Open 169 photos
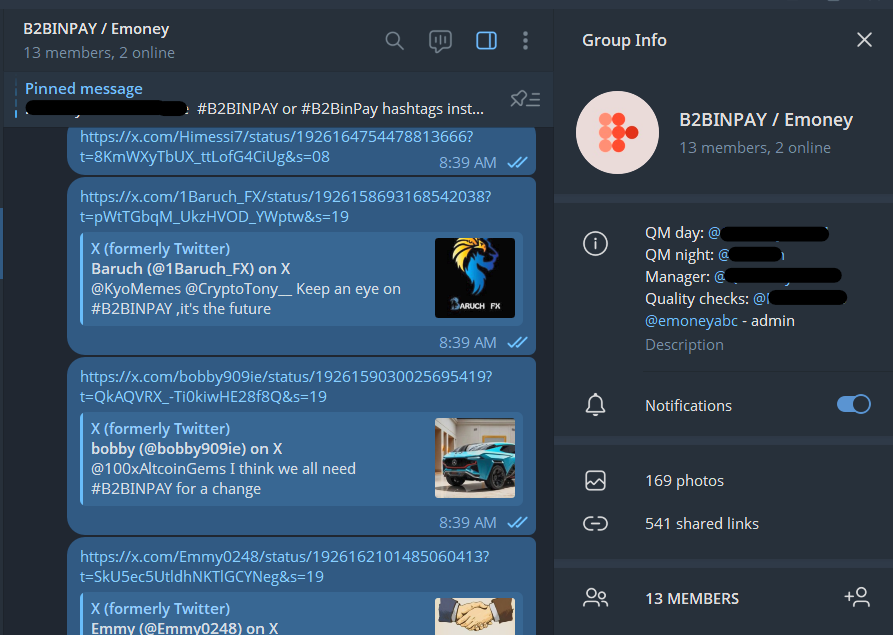 pyautogui.click(x=684, y=481)
